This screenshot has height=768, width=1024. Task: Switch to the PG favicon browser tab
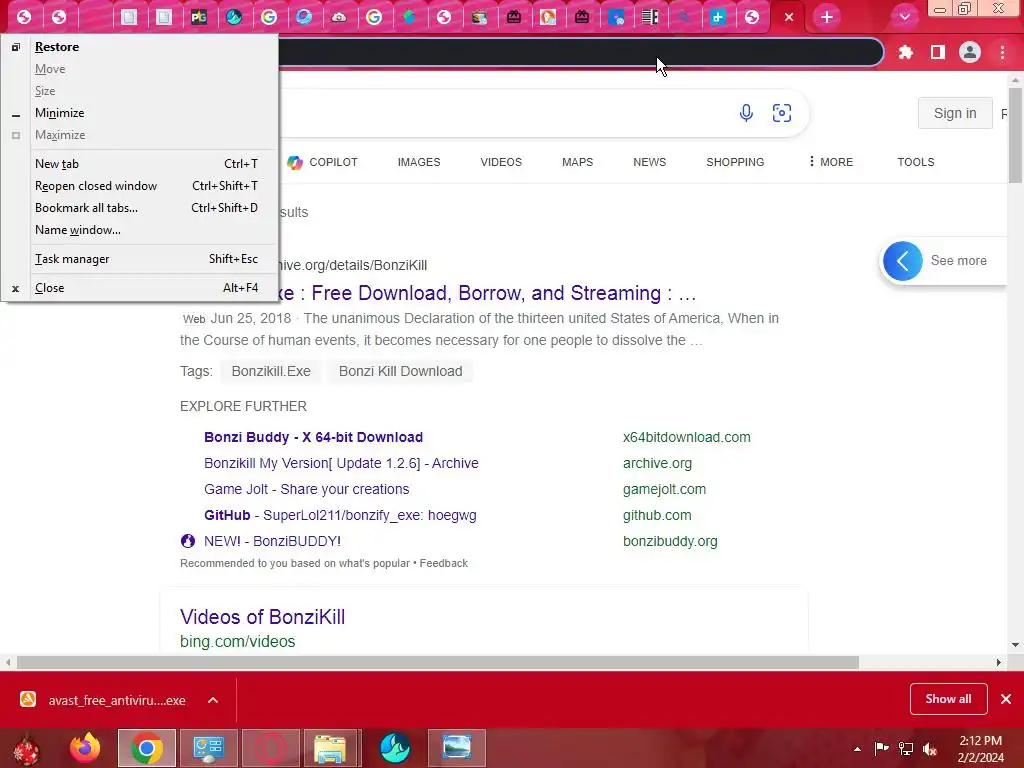click(x=199, y=17)
